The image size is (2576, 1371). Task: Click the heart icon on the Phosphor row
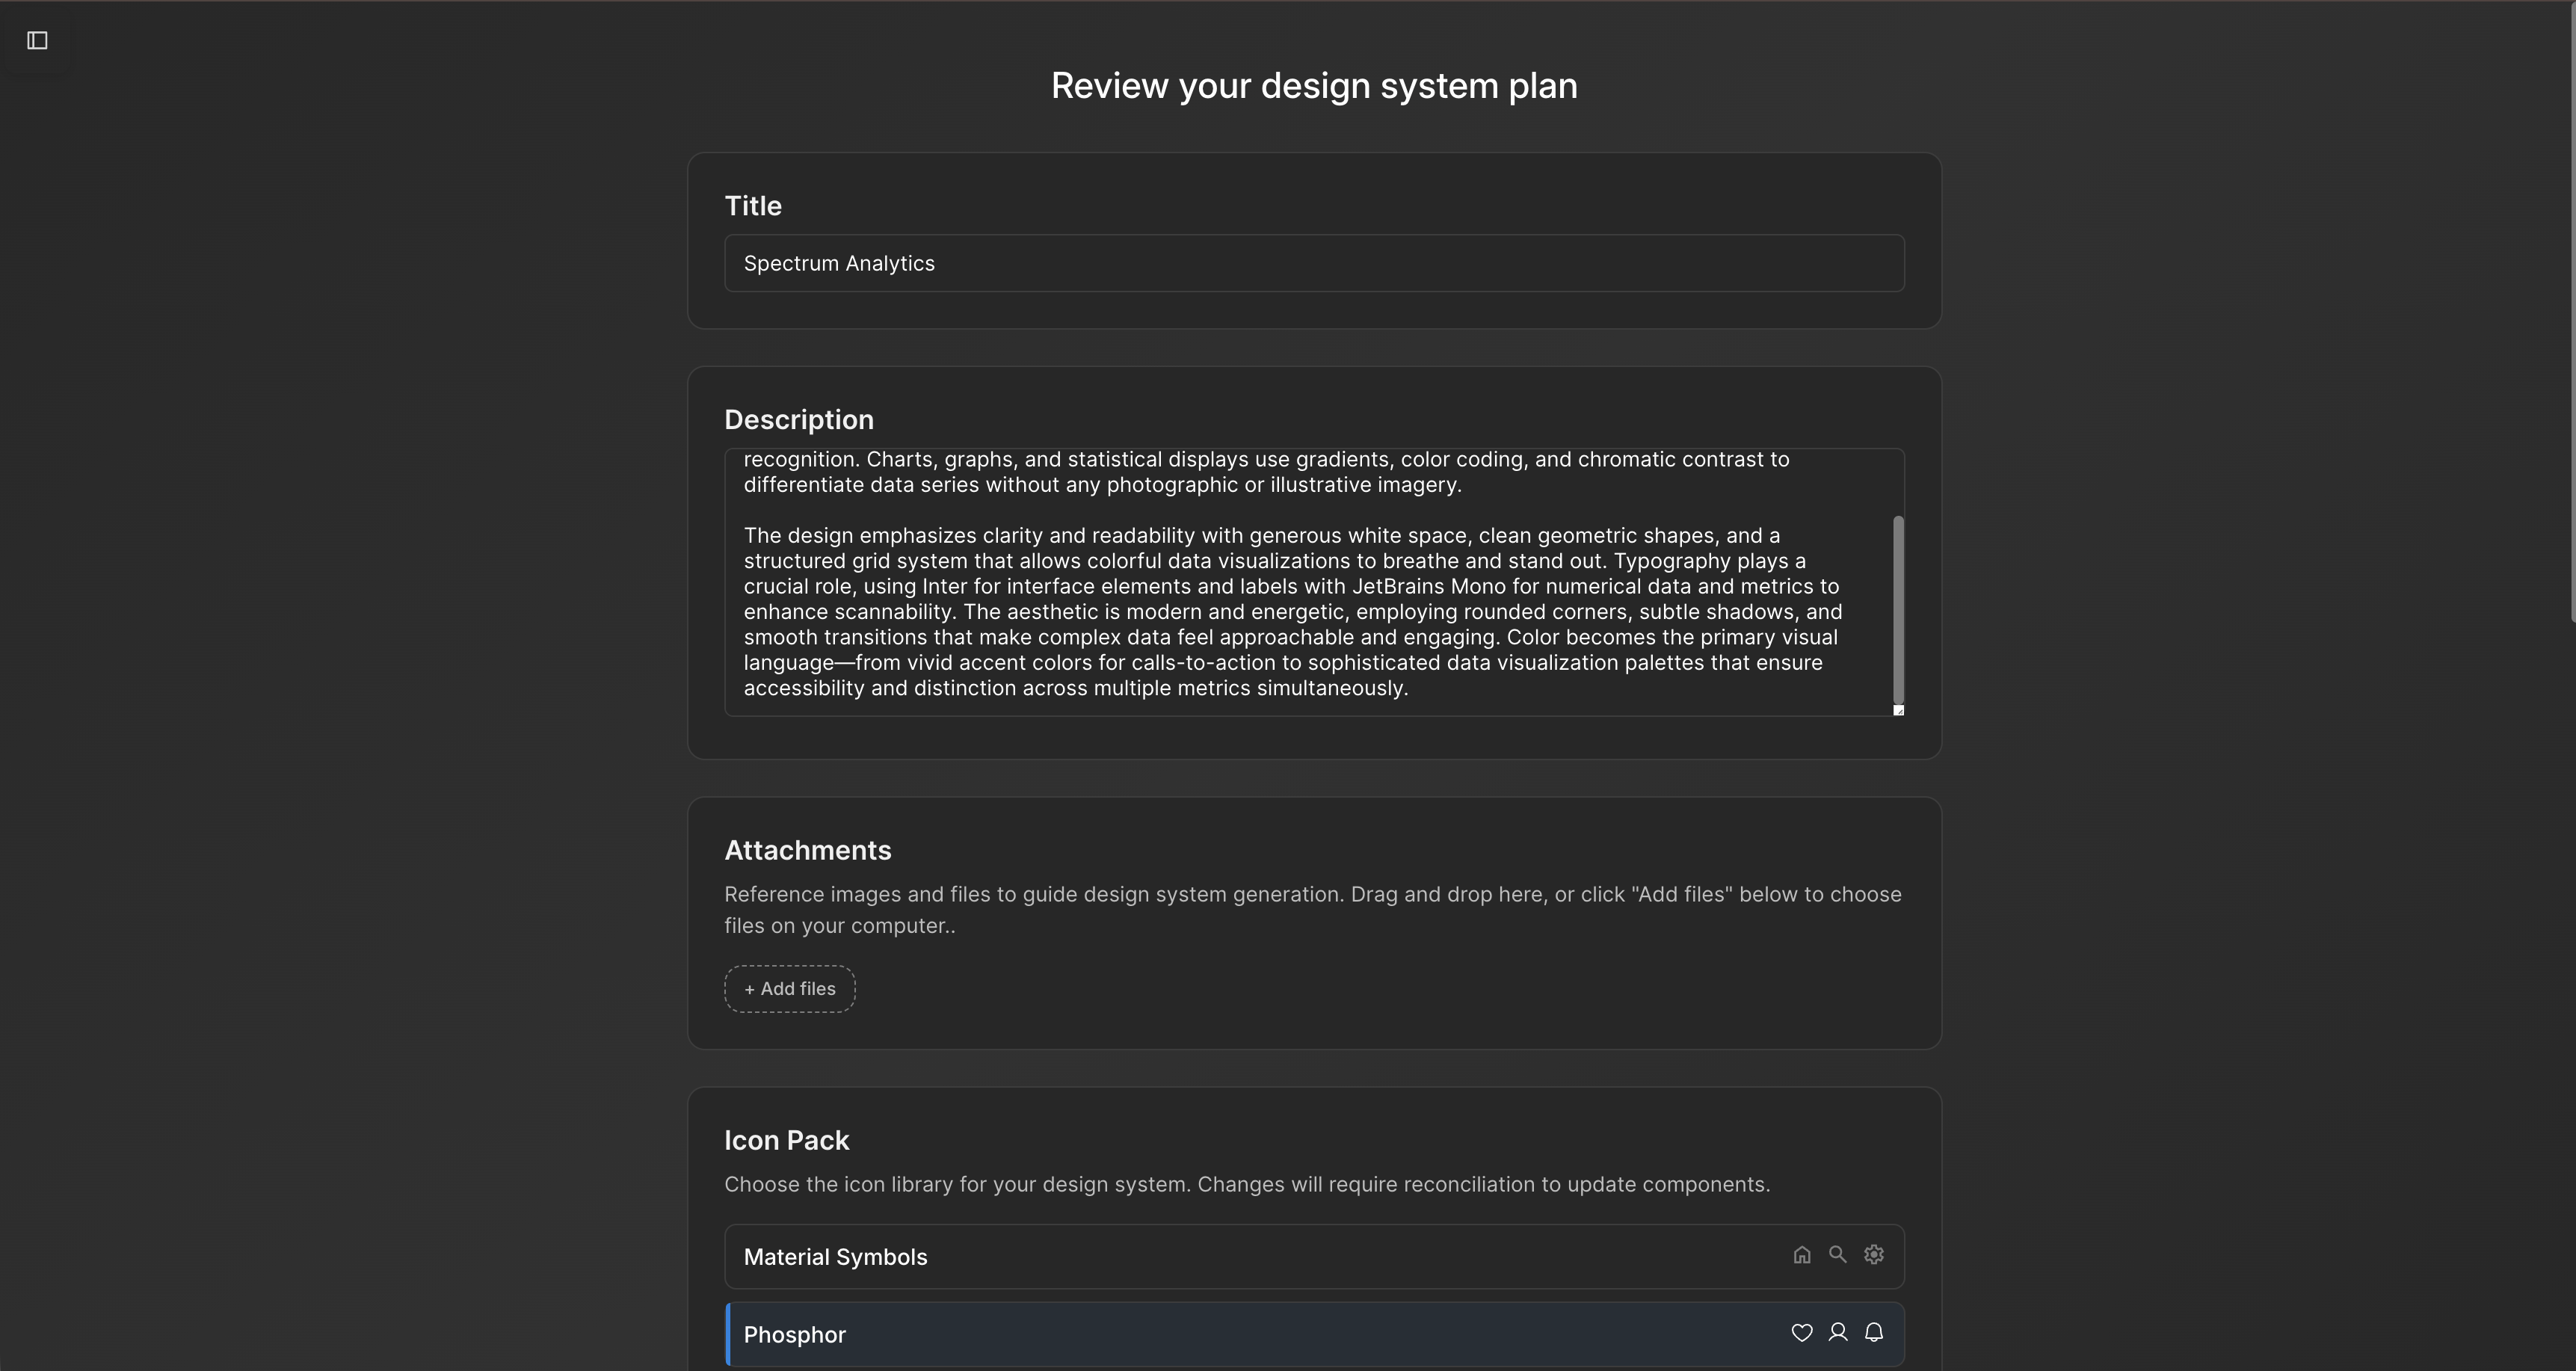tap(1802, 1332)
